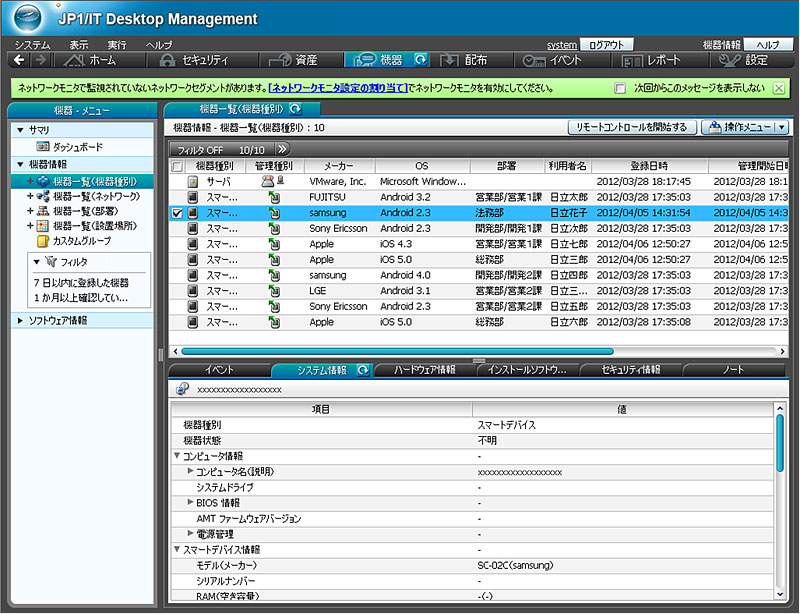The width and height of the screenshot is (800, 614).
Task: Open the 設定 (Settings) module
Action: tap(745, 60)
